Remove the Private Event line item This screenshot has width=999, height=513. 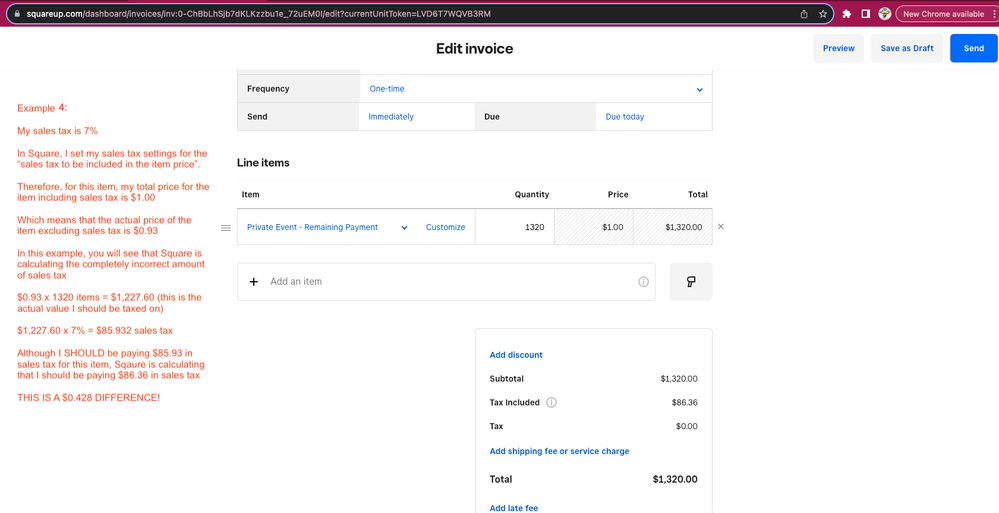[721, 227]
